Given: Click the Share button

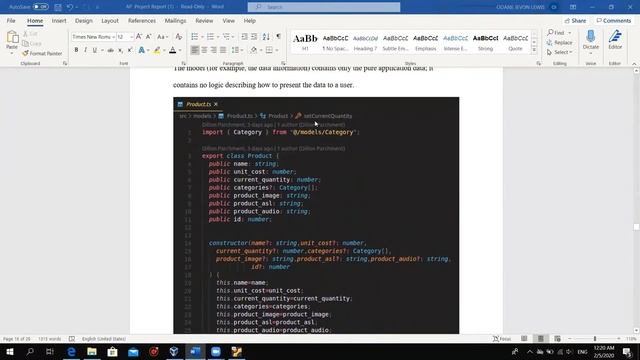Looking at the screenshot, I should 575,20.
